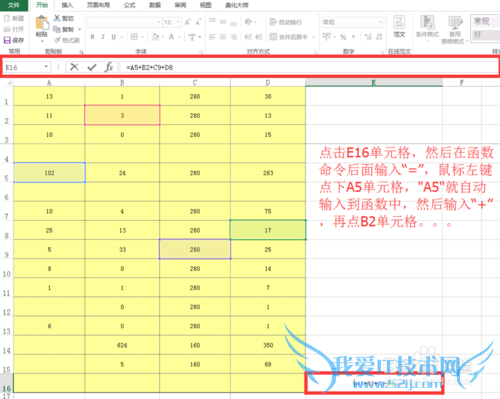Open the Paste options arrow below 粘贴
Image resolution: width=500 pixels, height=399 pixels.
[x=42, y=41]
